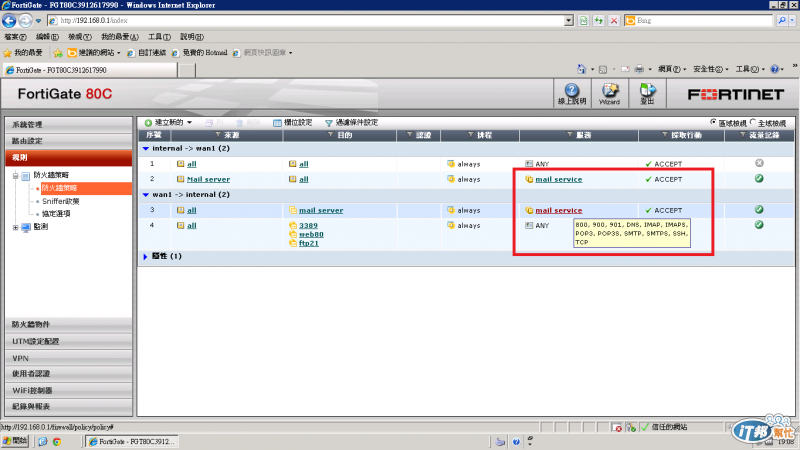Image resolution: width=800 pixels, height=450 pixels.
Task: Open UTM settings (UTM設定配置) menu
Action: click(x=69, y=341)
